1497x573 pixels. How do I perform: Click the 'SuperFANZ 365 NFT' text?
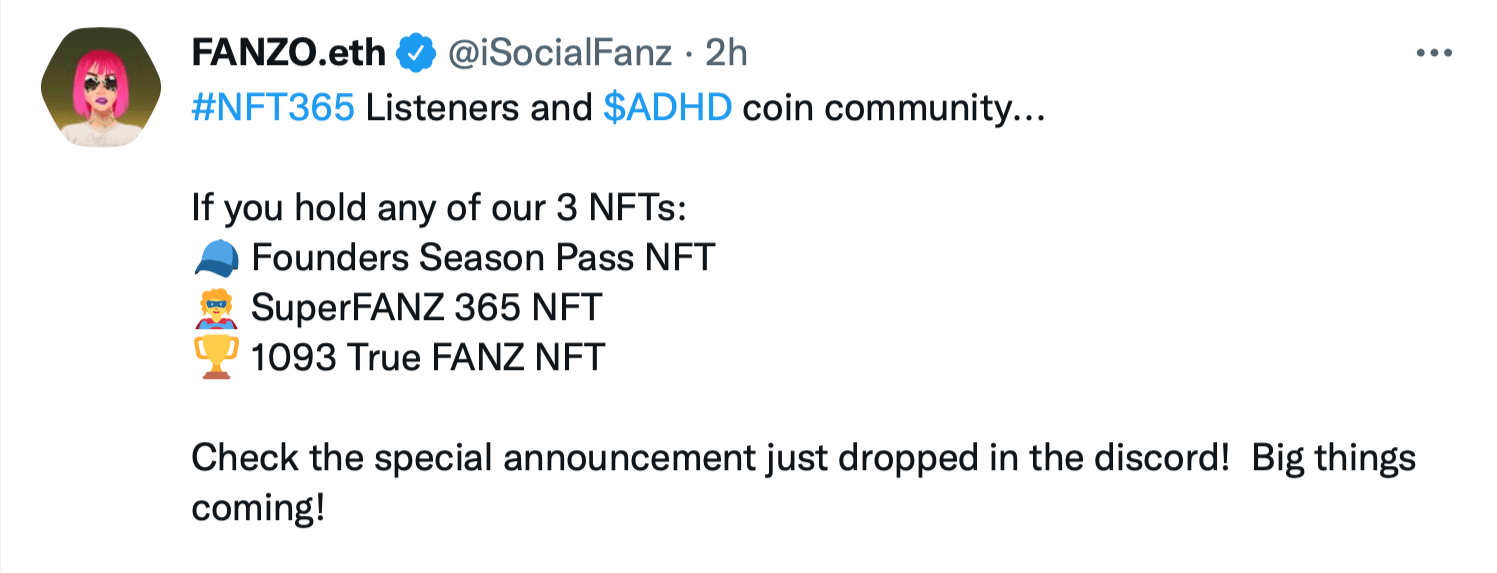click(426, 307)
